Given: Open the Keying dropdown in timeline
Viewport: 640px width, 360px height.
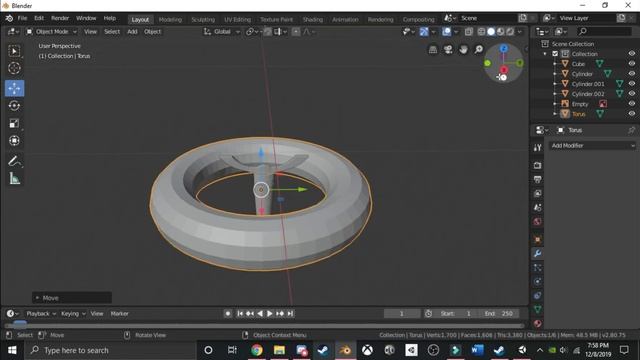Looking at the screenshot, I should [73, 313].
